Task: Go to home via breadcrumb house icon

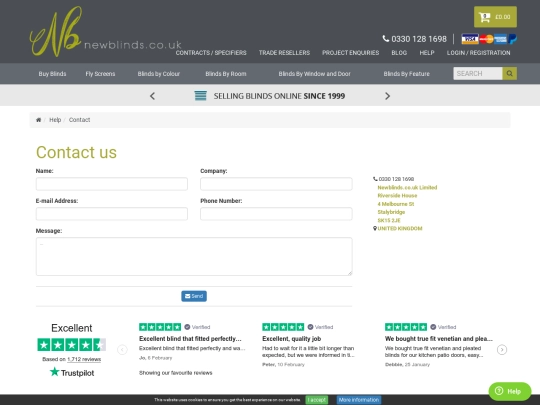Action: (38, 120)
